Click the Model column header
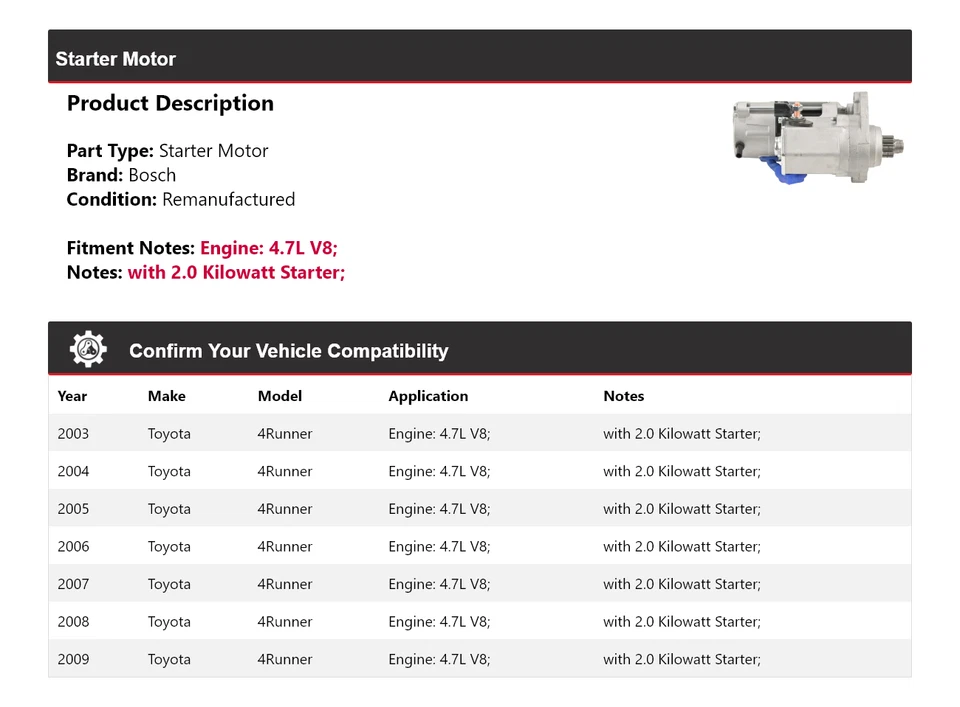This screenshot has width=960, height=707. click(279, 396)
